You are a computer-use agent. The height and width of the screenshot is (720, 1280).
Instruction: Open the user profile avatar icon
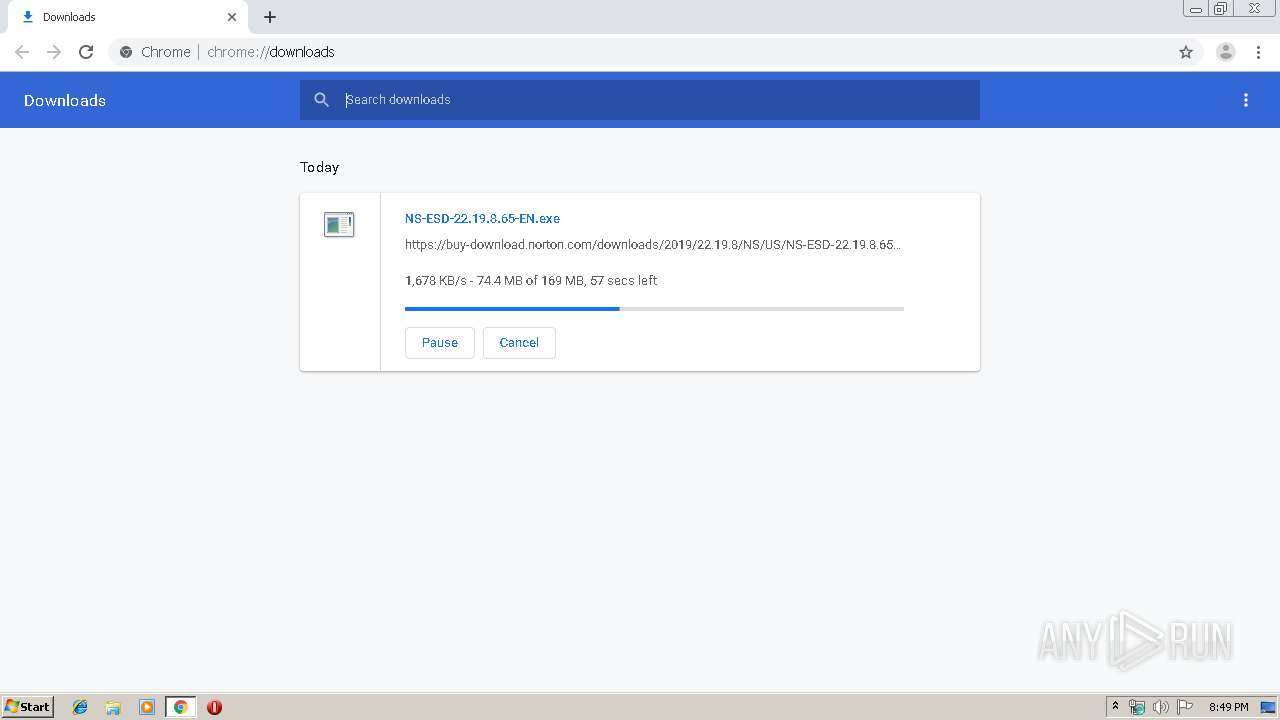click(x=1226, y=52)
